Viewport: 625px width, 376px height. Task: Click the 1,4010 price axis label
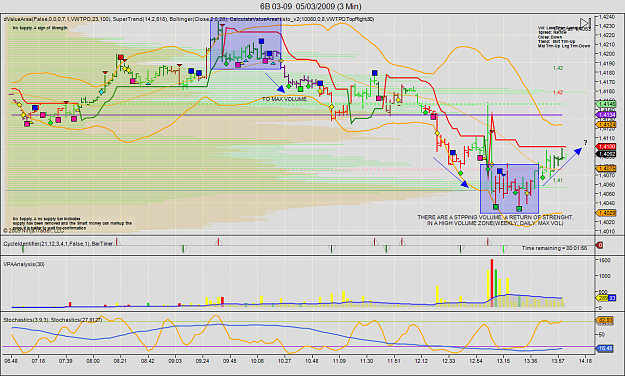coord(606,231)
